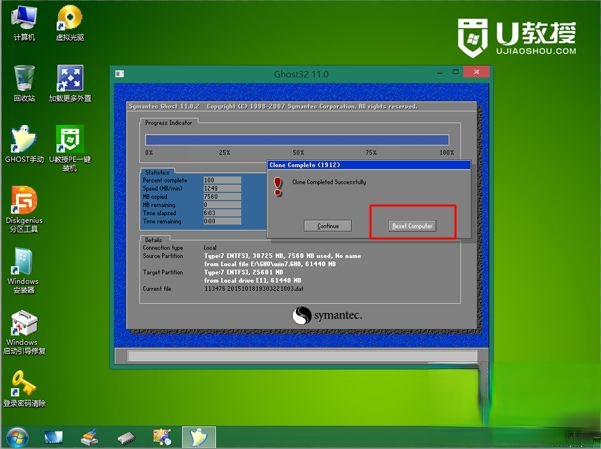Launch the U教授PE一键装机 icon
601x449 pixels.
[x=70, y=148]
